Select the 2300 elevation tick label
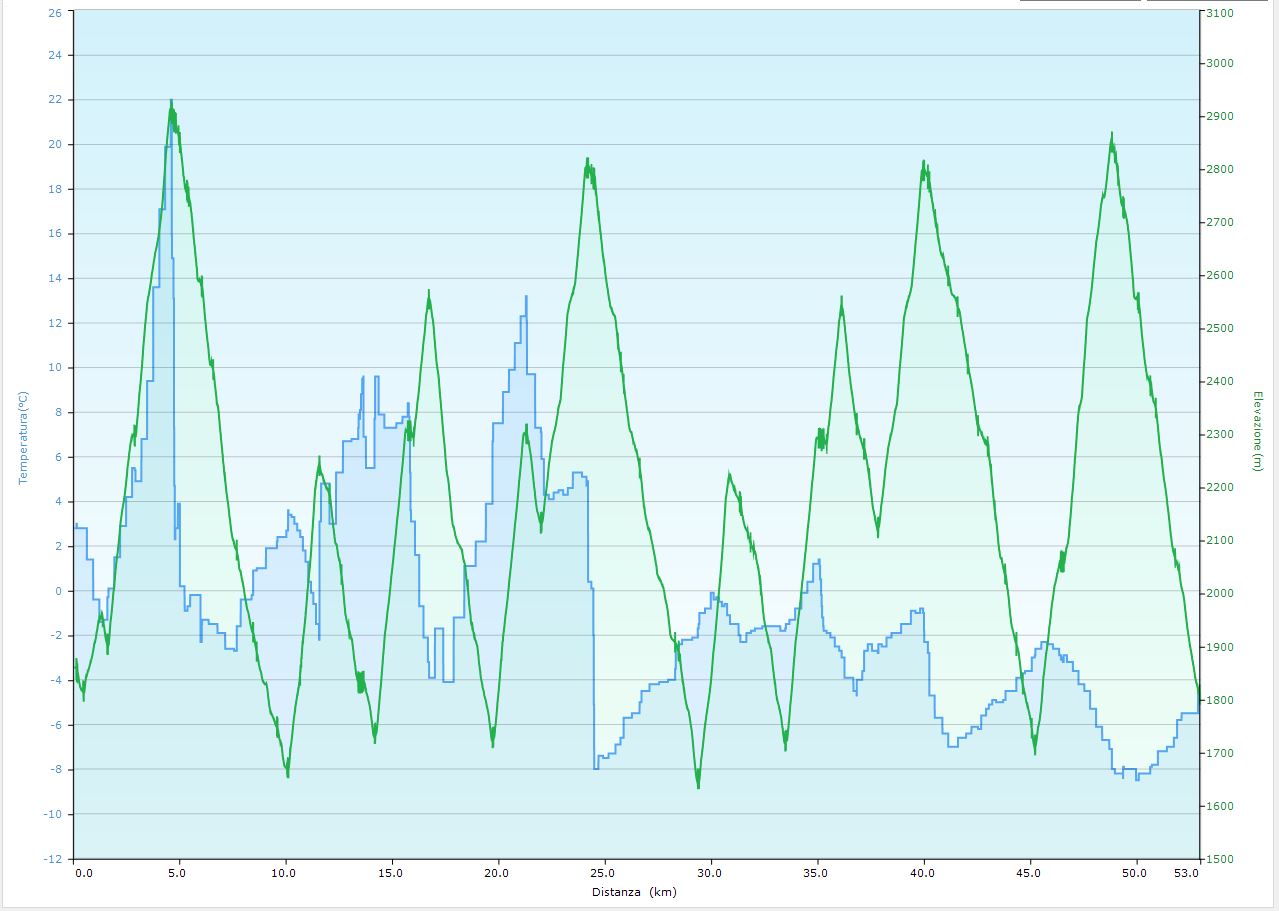Viewport: 1279px width, 911px height. 1220,435
